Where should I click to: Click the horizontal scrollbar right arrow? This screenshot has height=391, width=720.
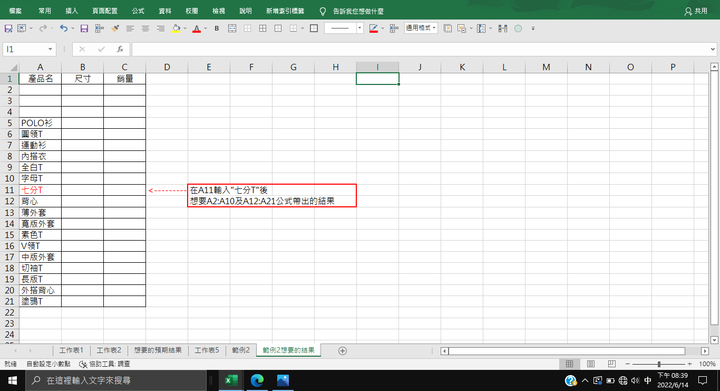[x=705, y=351]
